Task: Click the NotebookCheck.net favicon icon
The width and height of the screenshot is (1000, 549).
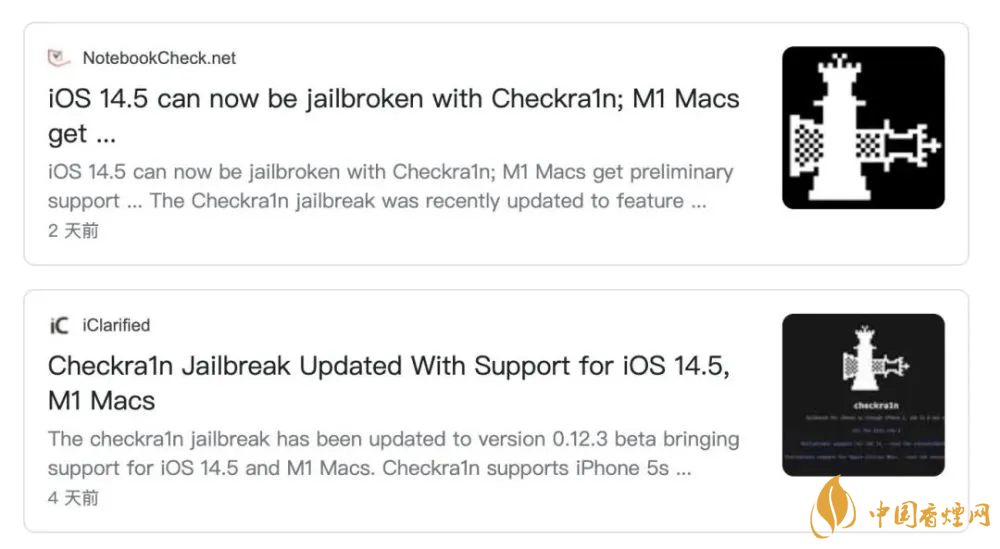Action: (x=59, y=58)
